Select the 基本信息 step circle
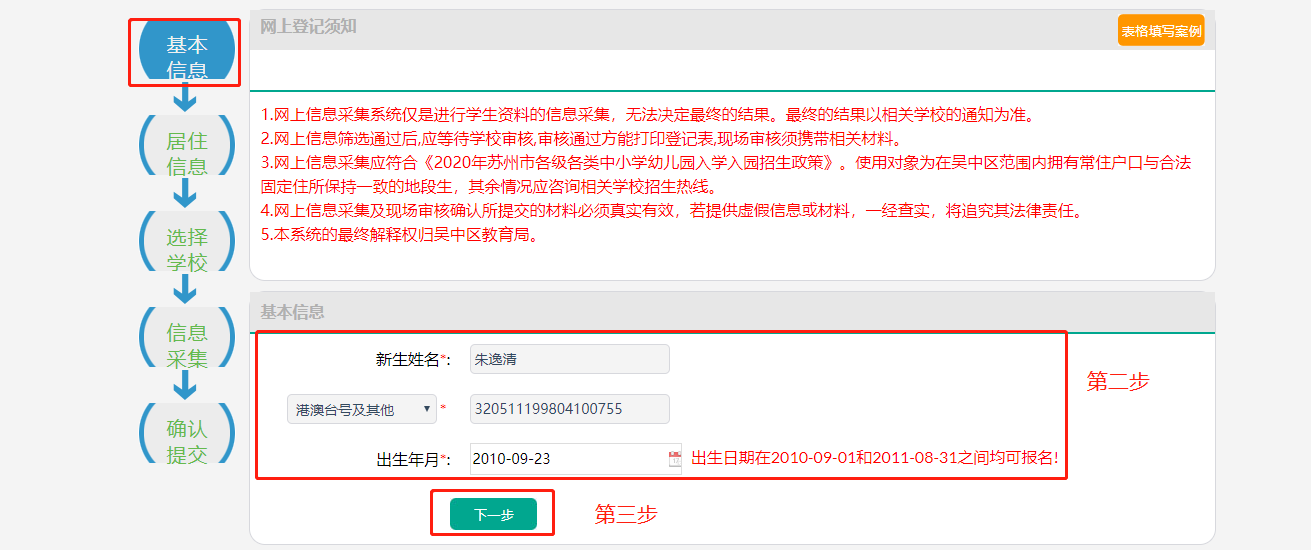This screenshot has height=550, width=1311. tap(186, 56)
